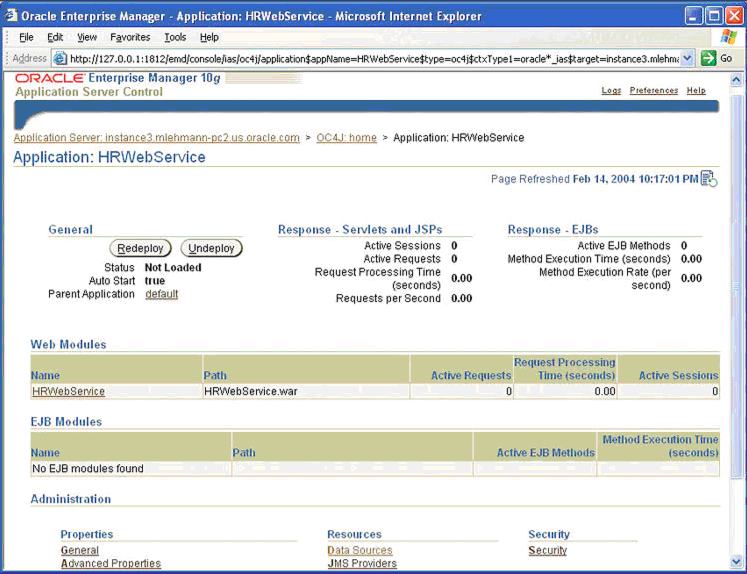Image resolution: width=747 pixels, height=574 pixels.
Task: Open Advanced Properties link
Action: click(x=110, y=564)
